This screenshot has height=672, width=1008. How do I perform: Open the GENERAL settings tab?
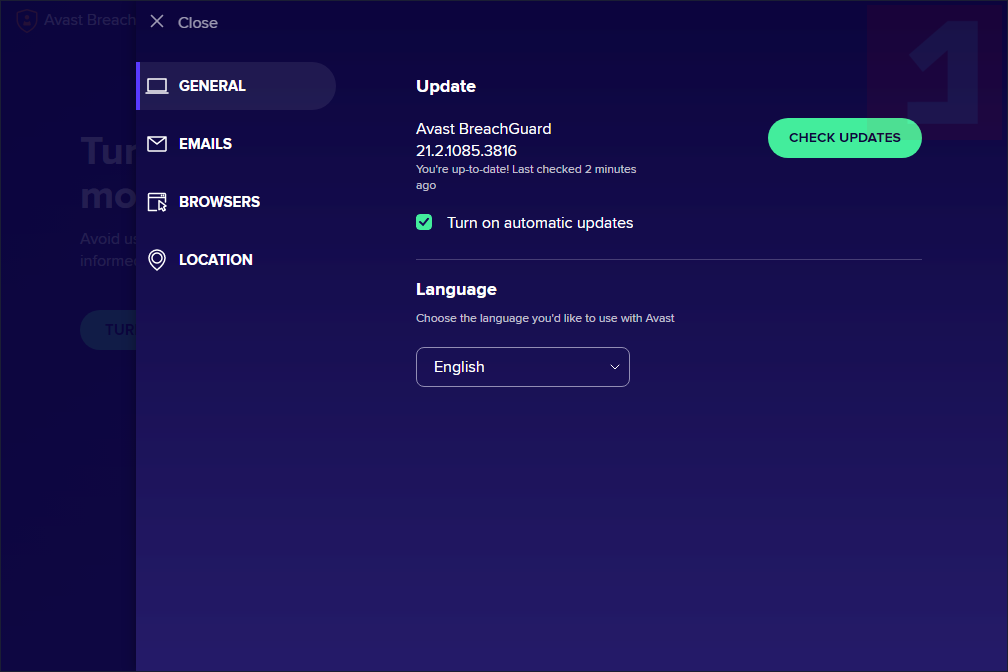(x=236, y=86)
